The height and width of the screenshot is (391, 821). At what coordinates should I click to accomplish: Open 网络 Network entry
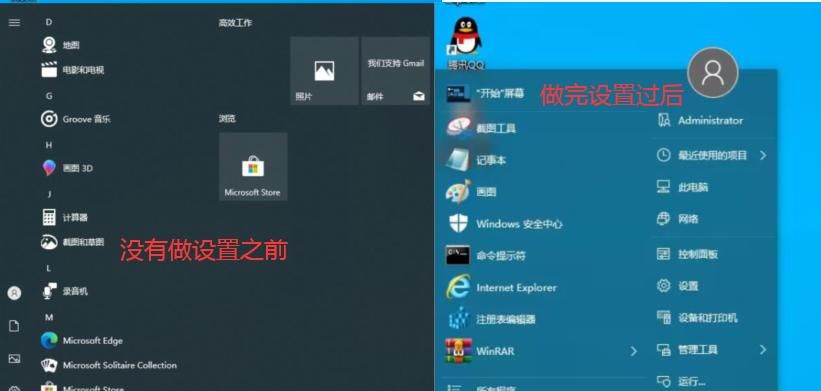click(688, 219)
